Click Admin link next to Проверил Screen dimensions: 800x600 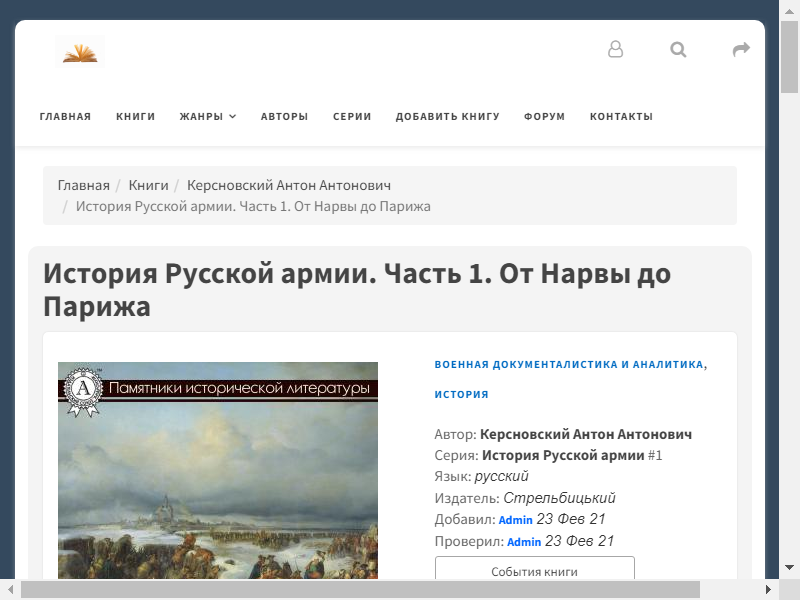tap(524, 542)
